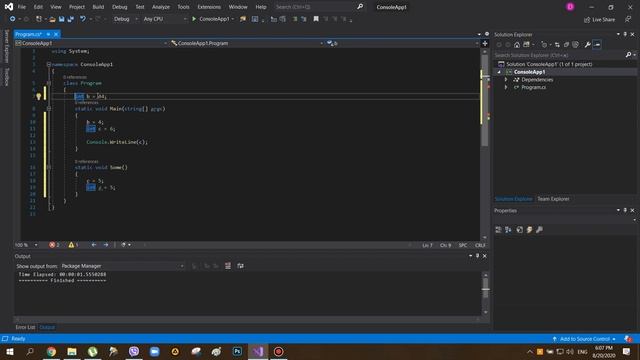Screen dimensions: 640x360
Task: Click Add to Source Control button
Action: click(x=584, y=339)
